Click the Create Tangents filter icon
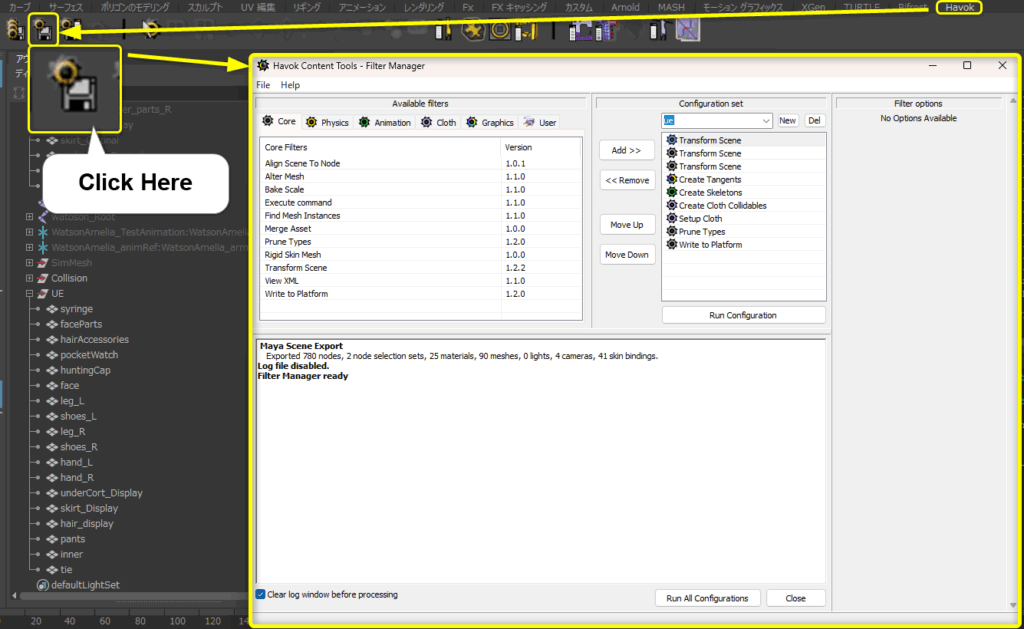 pos(671,180)
